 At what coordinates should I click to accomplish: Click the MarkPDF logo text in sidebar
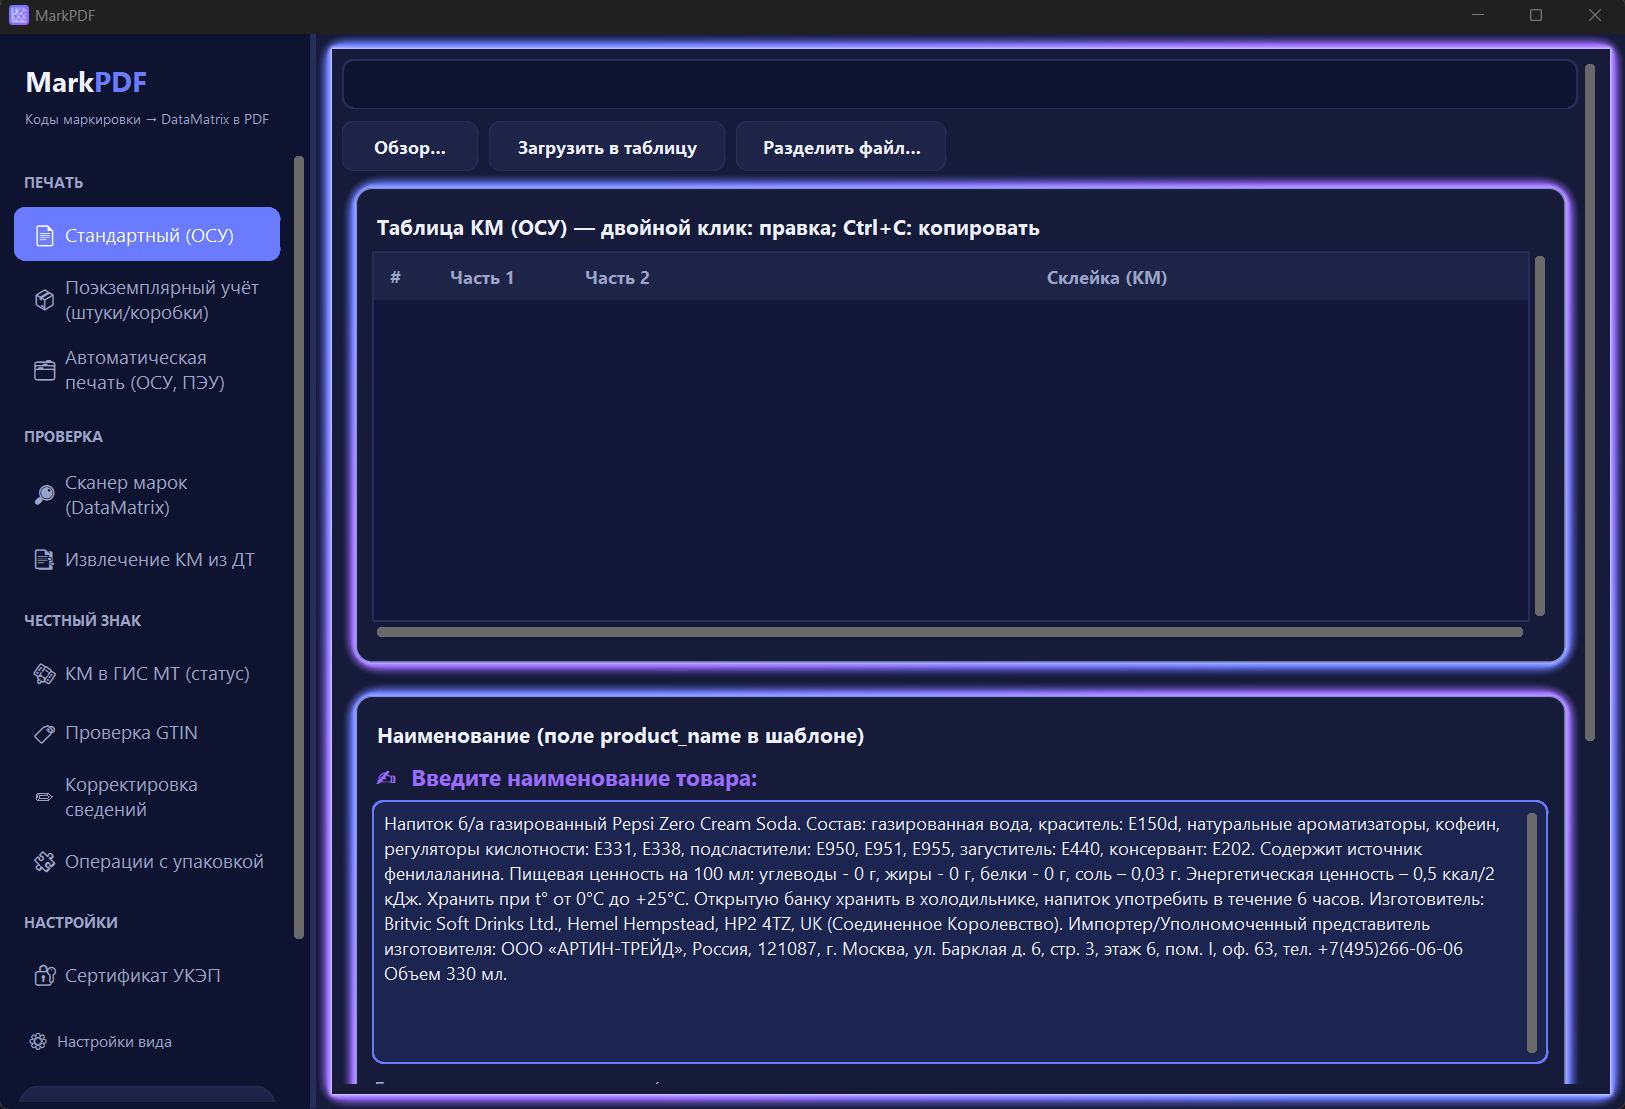click(86, 82)
